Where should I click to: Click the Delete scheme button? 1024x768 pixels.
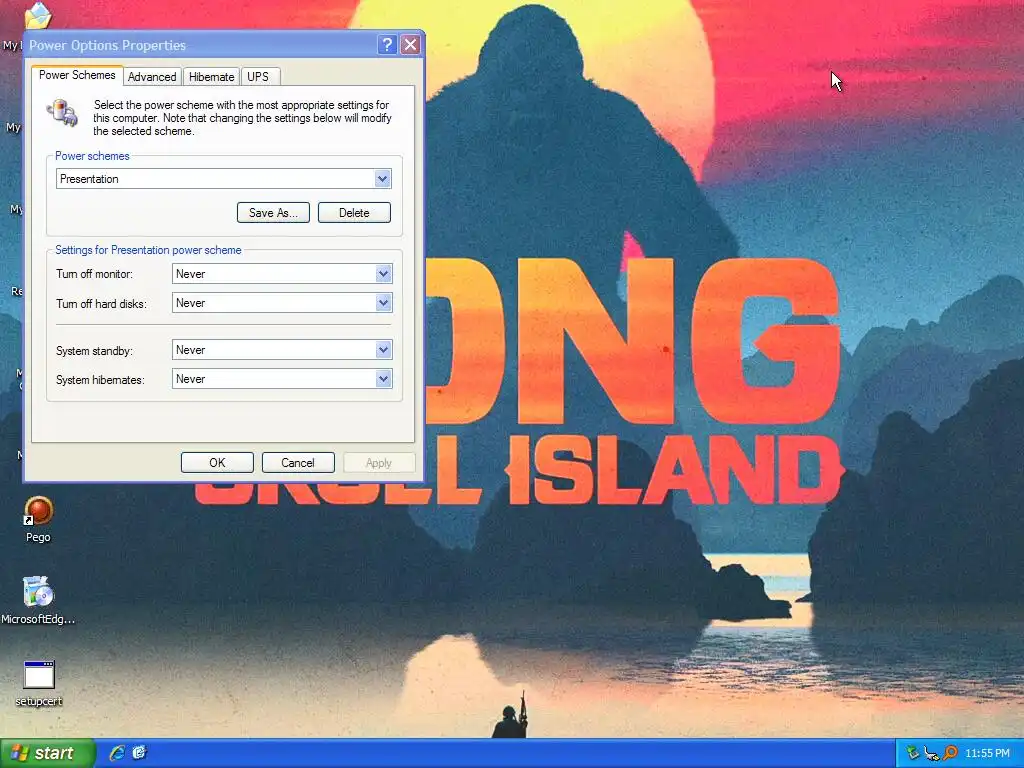354,213
